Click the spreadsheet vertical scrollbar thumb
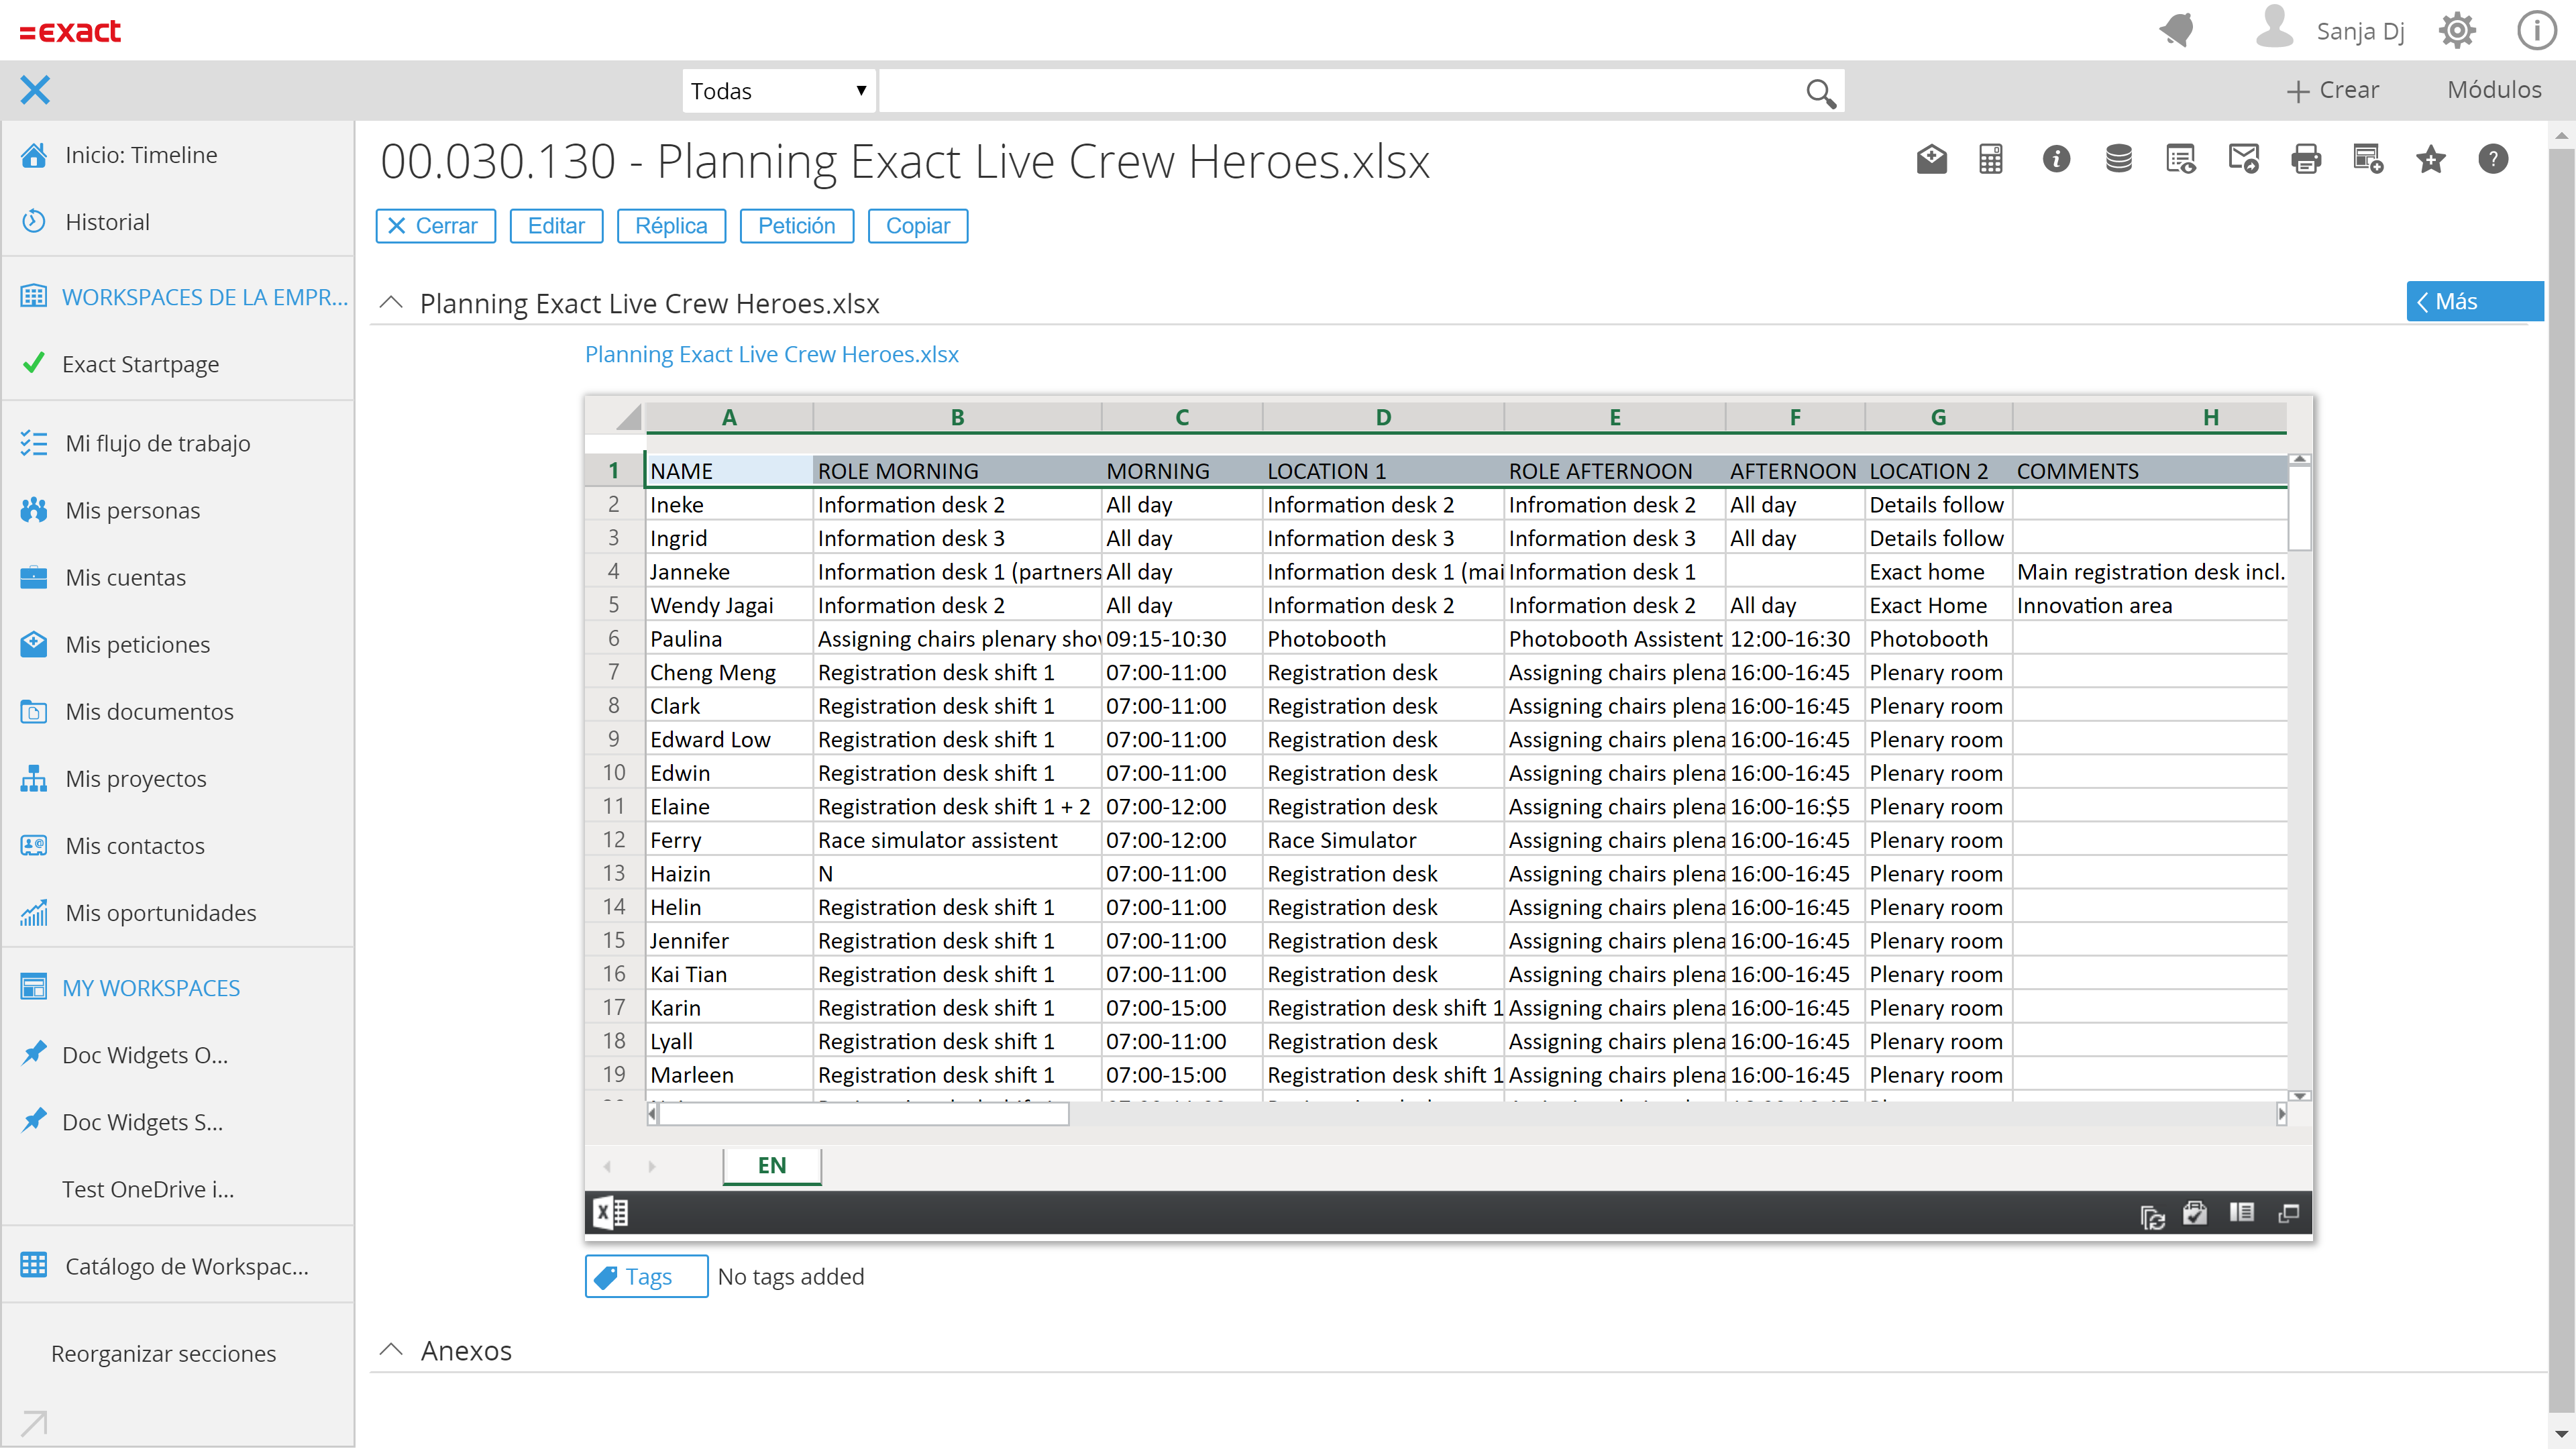The image size is (2576, 1449). click(x=2300, y=508)
